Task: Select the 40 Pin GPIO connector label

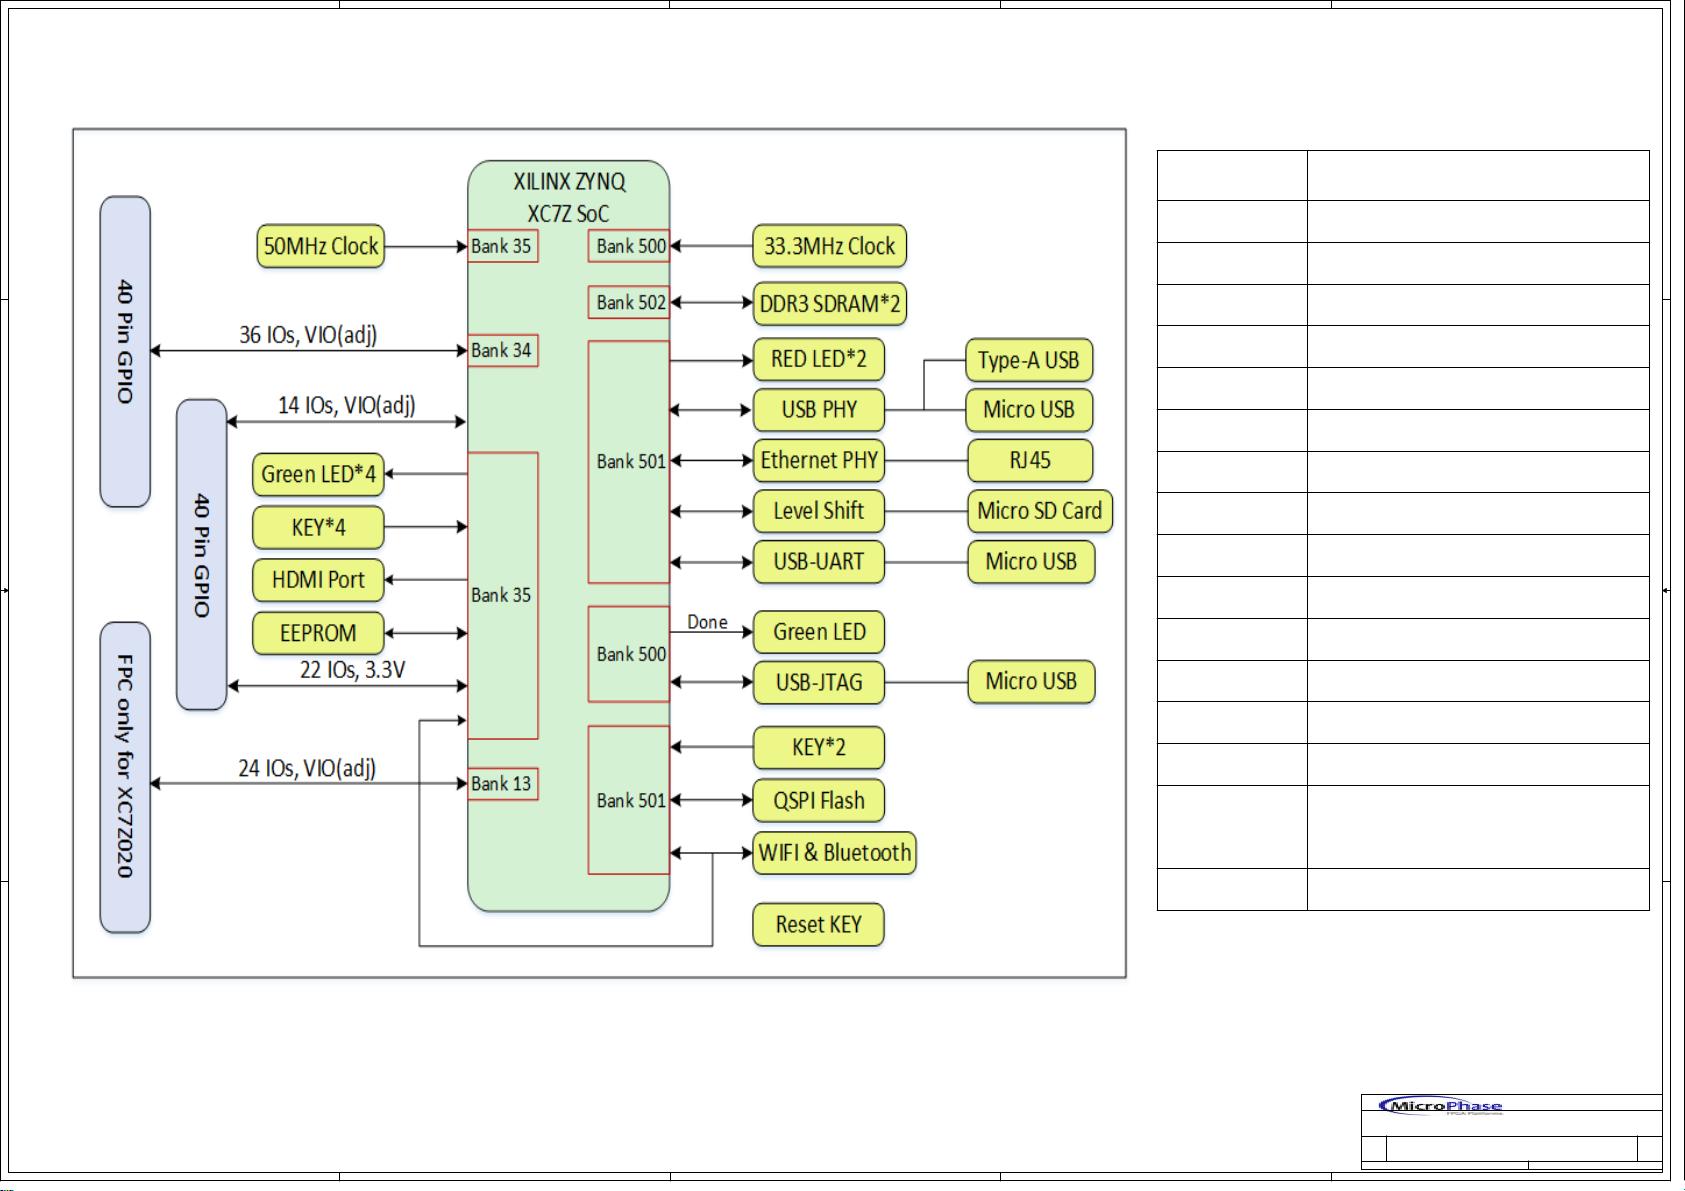Action: [123, 352]
